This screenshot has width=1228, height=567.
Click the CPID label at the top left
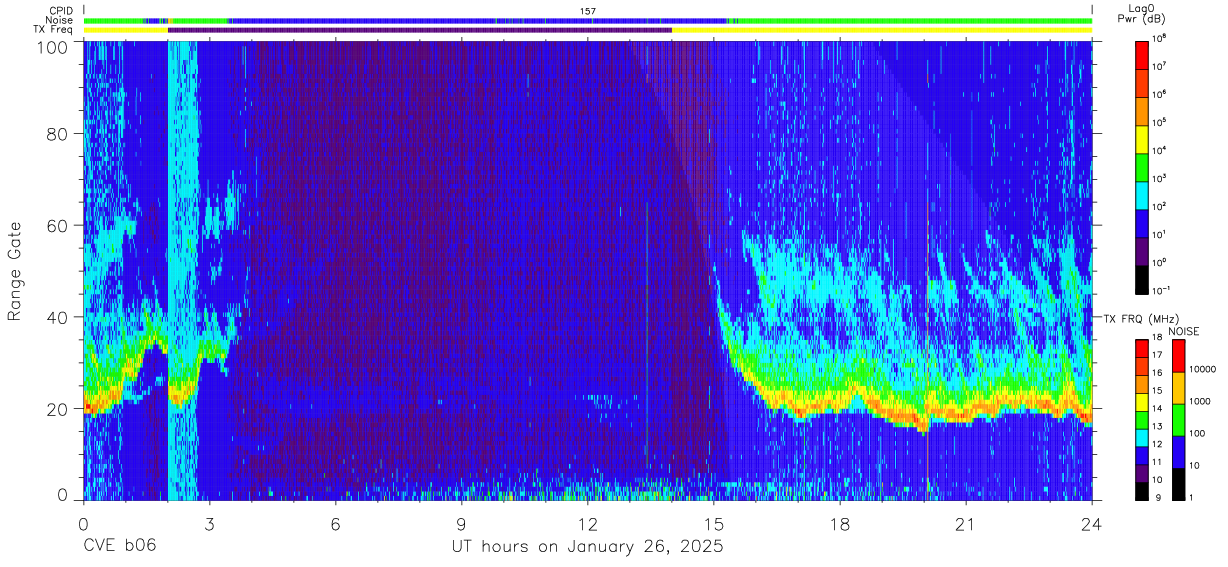[61, 11]
